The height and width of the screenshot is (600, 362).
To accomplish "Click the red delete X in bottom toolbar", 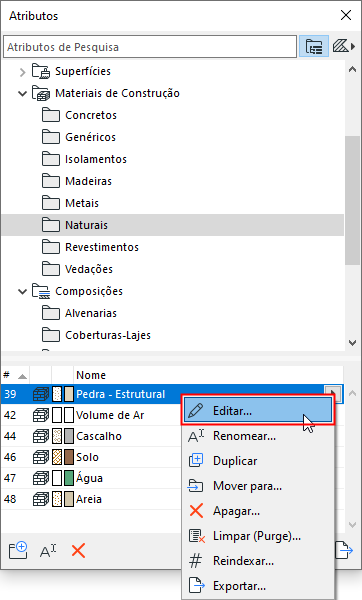I will (x=78, y=551).
